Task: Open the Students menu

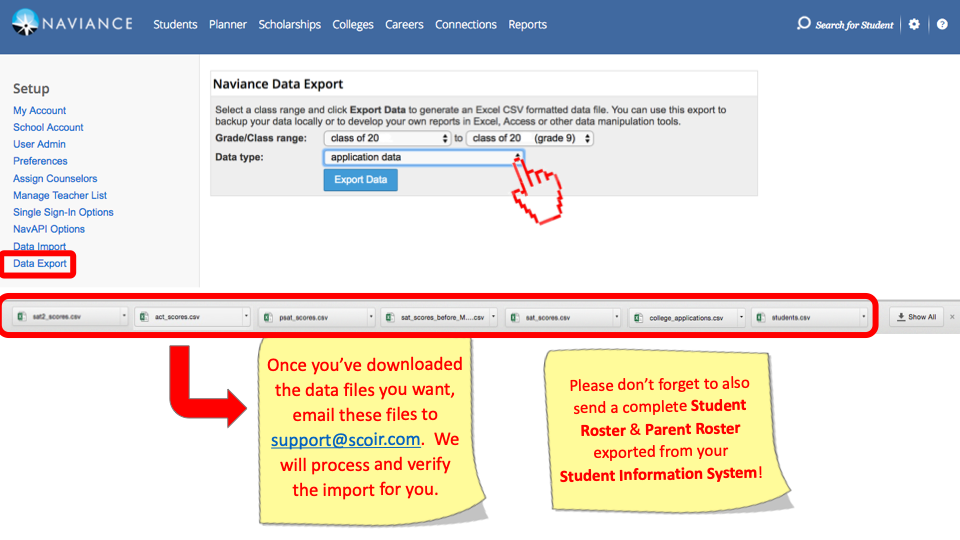Action: point(175,24)
